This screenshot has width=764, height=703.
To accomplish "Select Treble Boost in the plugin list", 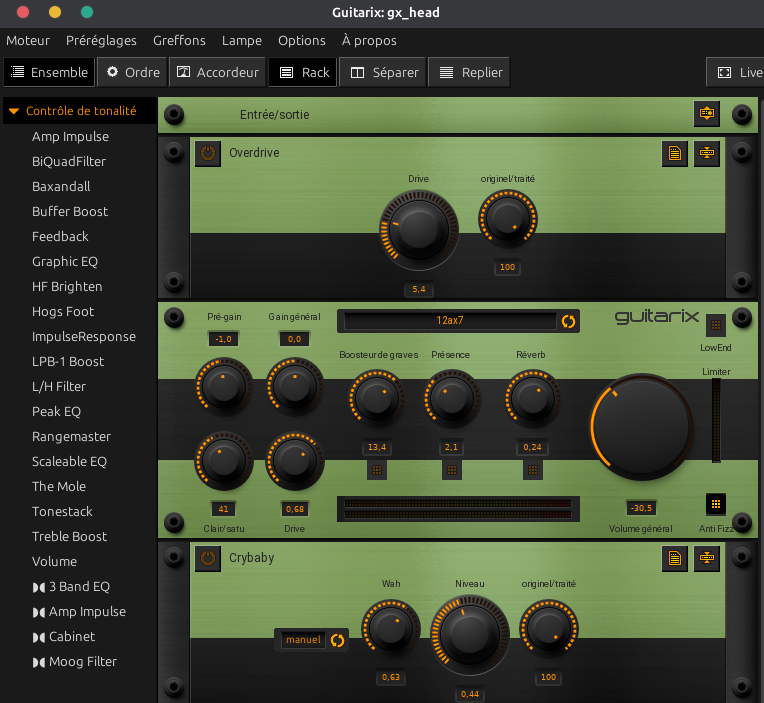I will click(69, 536).
